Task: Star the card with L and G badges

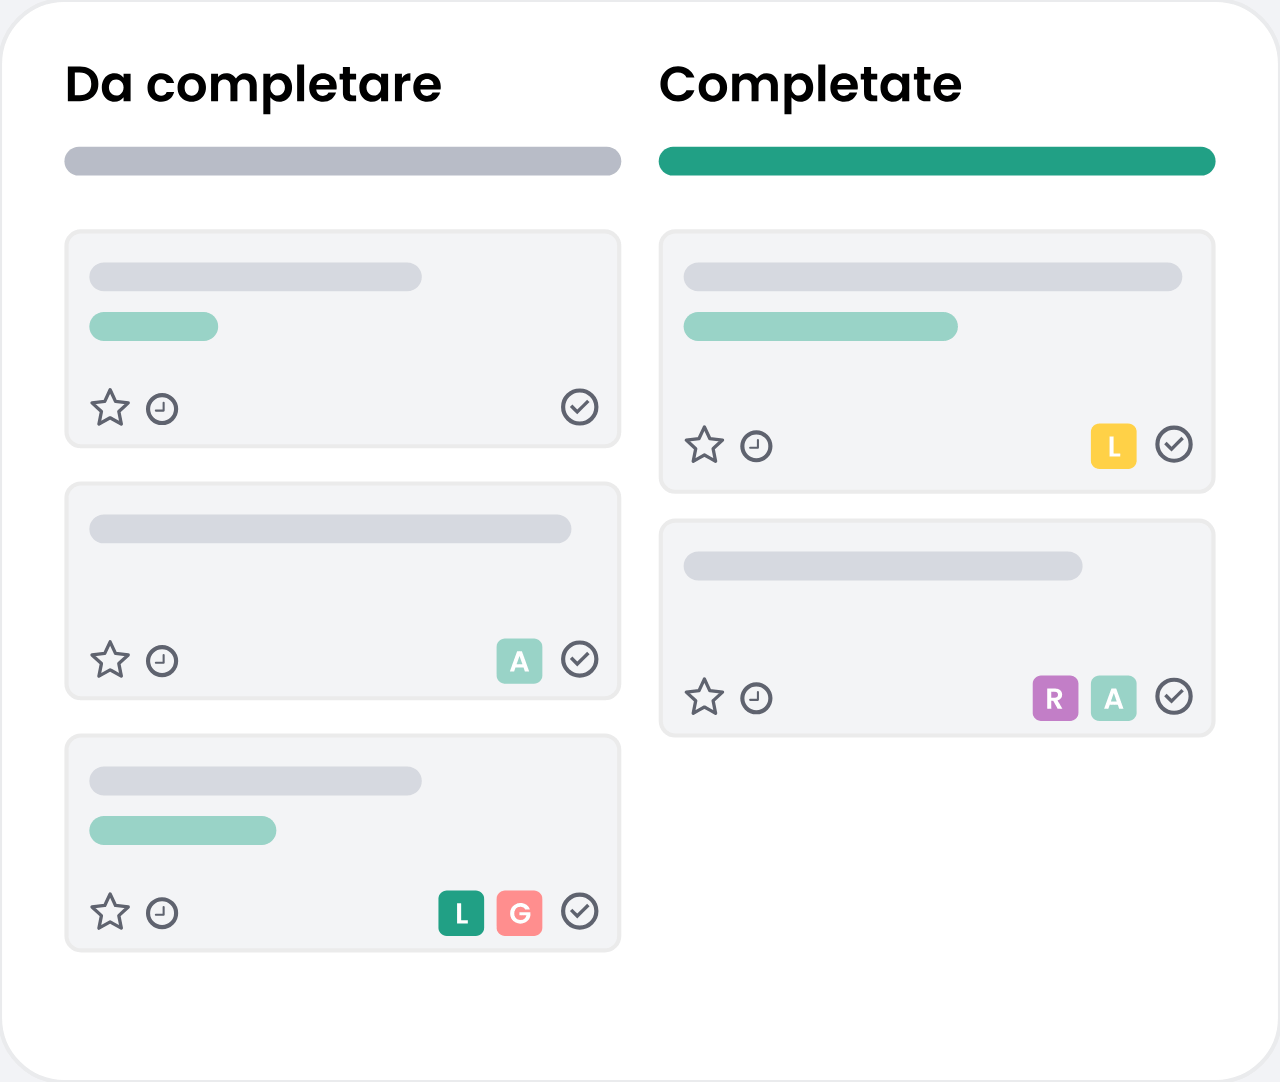Action: pyautogui.click(x=110, y=912)
